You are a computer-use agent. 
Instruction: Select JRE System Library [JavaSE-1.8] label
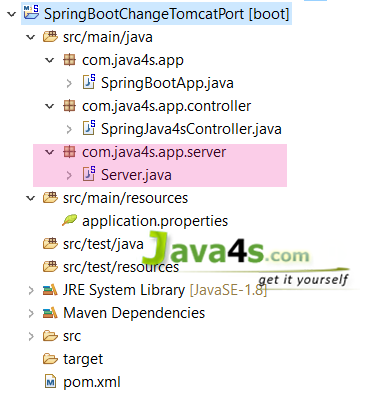click(165, 290)
